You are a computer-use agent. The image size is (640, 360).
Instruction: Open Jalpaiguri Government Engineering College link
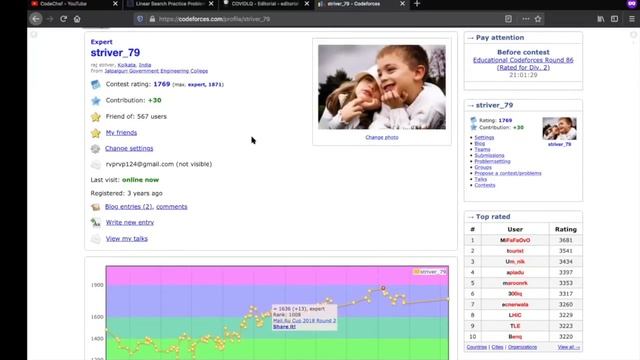tap(156, 71)
